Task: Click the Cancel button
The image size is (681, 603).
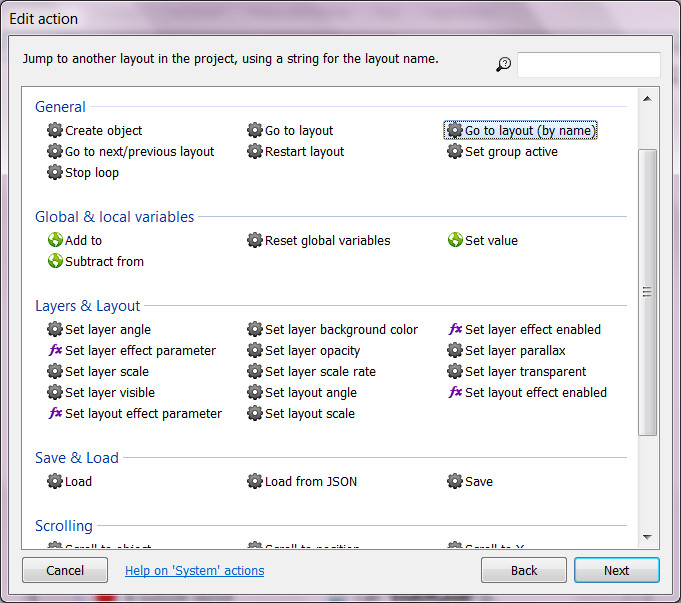Action: coord(65,570)
